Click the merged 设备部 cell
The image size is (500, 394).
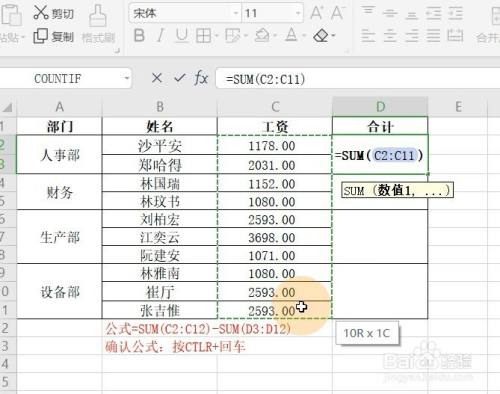point(59,291)
